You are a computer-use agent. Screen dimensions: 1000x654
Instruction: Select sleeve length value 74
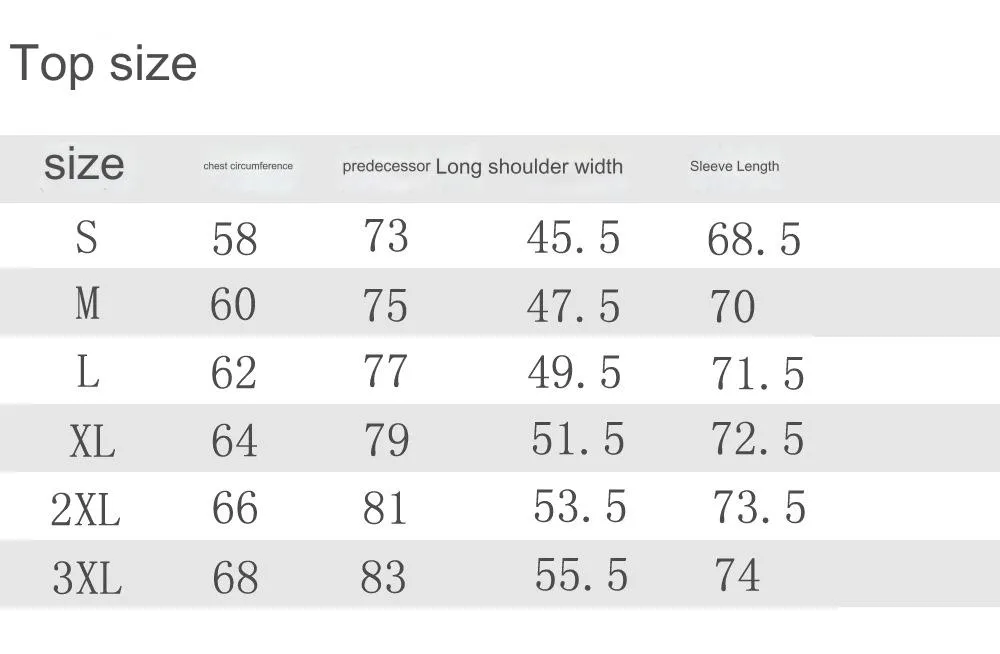pos(737,575)
